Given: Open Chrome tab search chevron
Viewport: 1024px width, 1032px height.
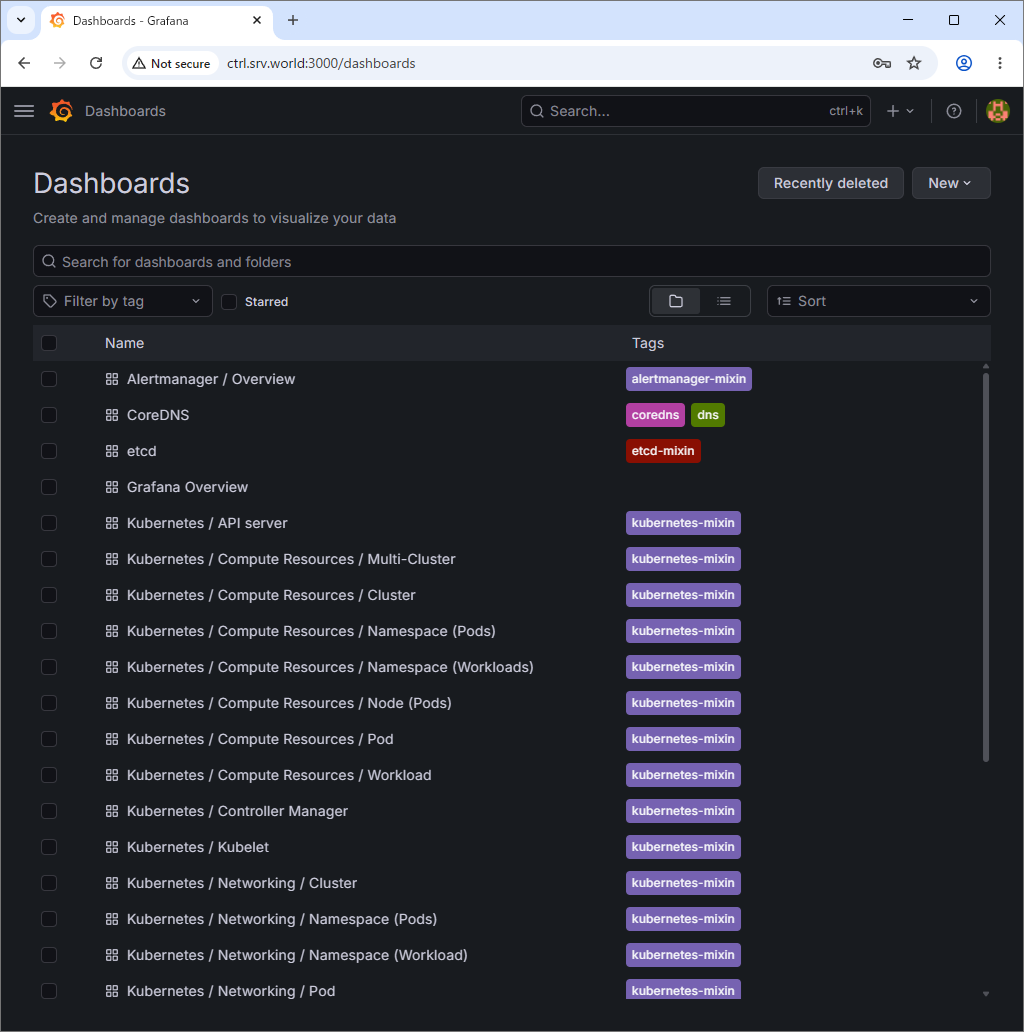Looking at the screenshot, I should (21, 20).
